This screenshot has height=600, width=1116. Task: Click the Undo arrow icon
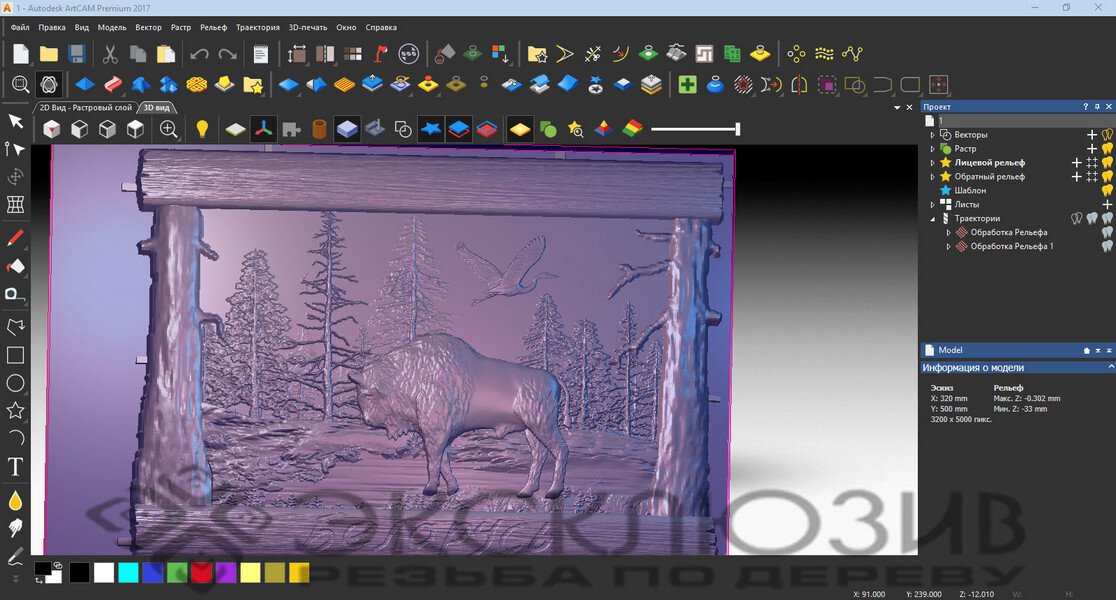(x=199, y=54)
